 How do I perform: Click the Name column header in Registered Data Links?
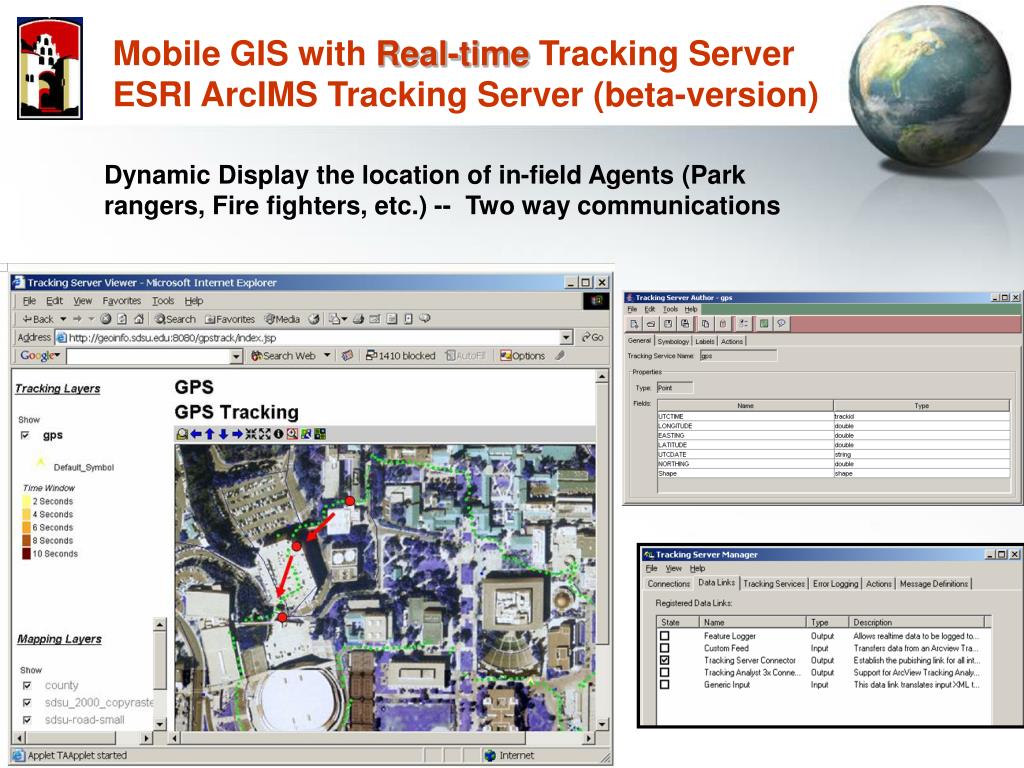(x=752, y=622)
